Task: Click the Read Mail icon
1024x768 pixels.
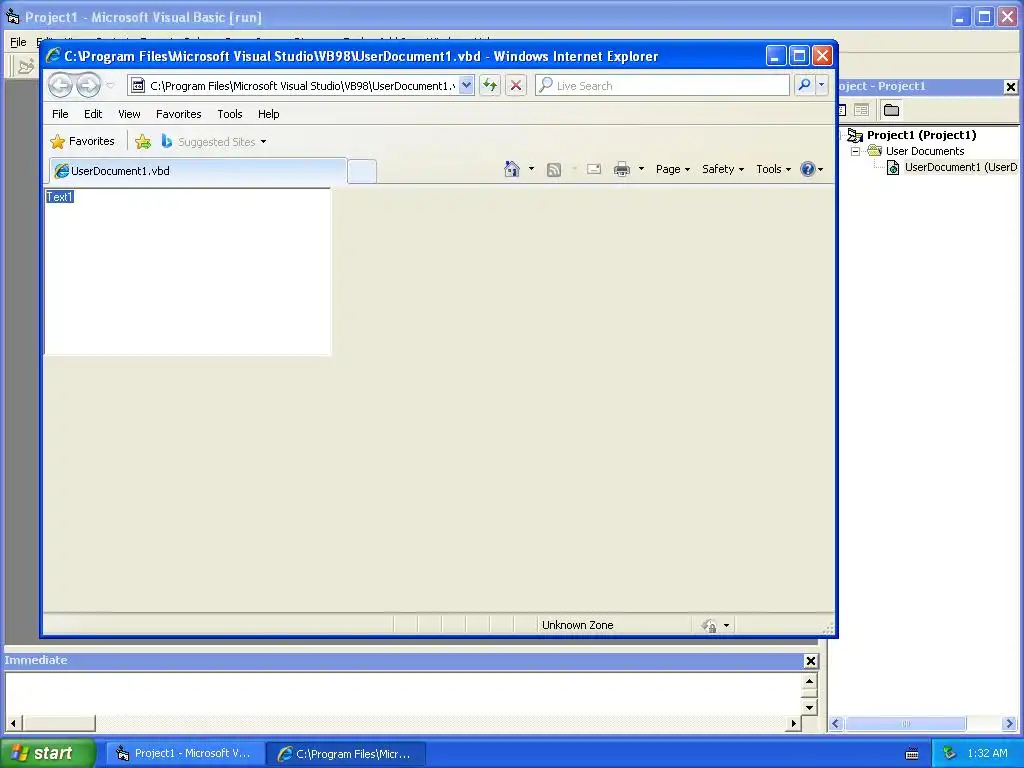Action: 594,169
